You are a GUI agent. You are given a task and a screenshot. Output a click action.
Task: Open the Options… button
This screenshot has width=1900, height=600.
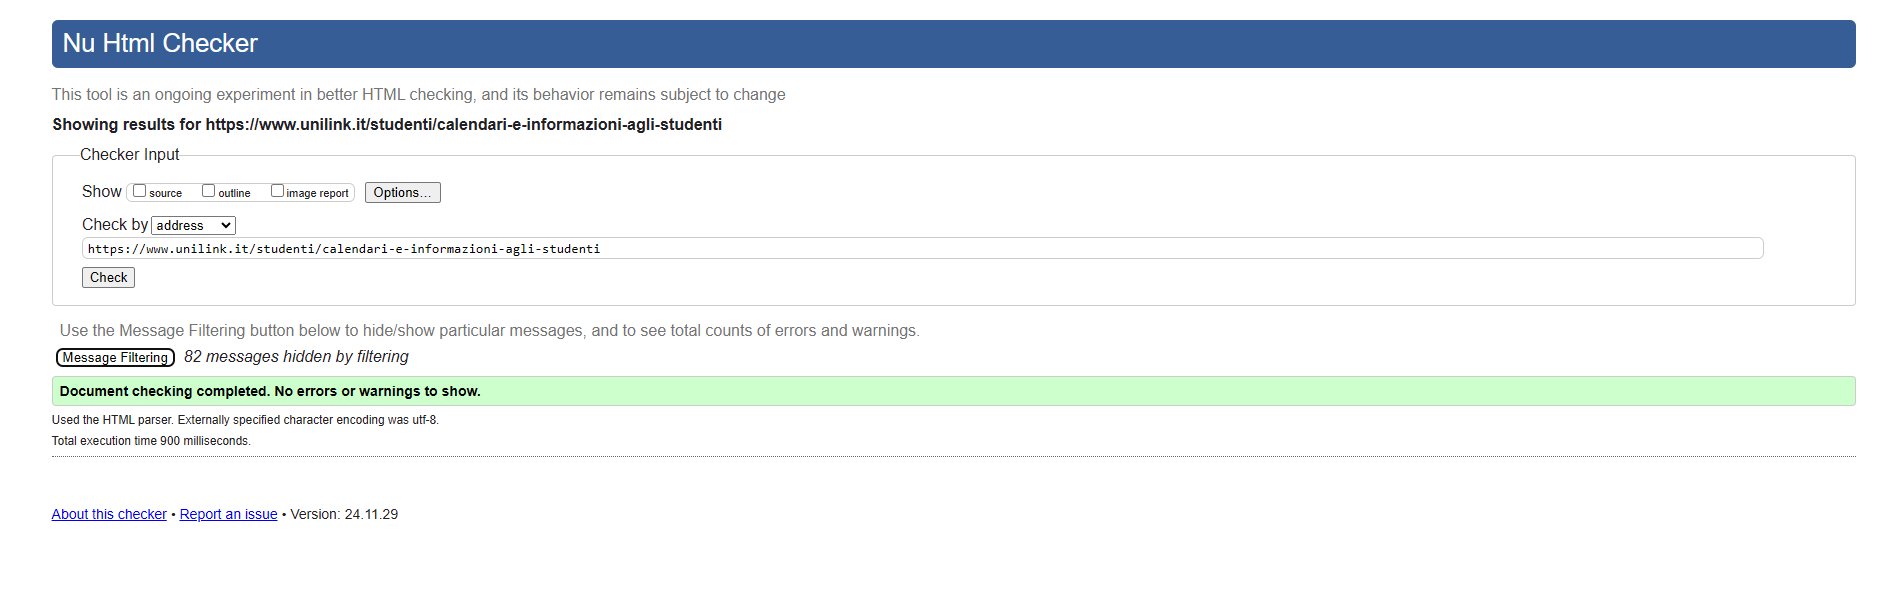pos(402,192)
